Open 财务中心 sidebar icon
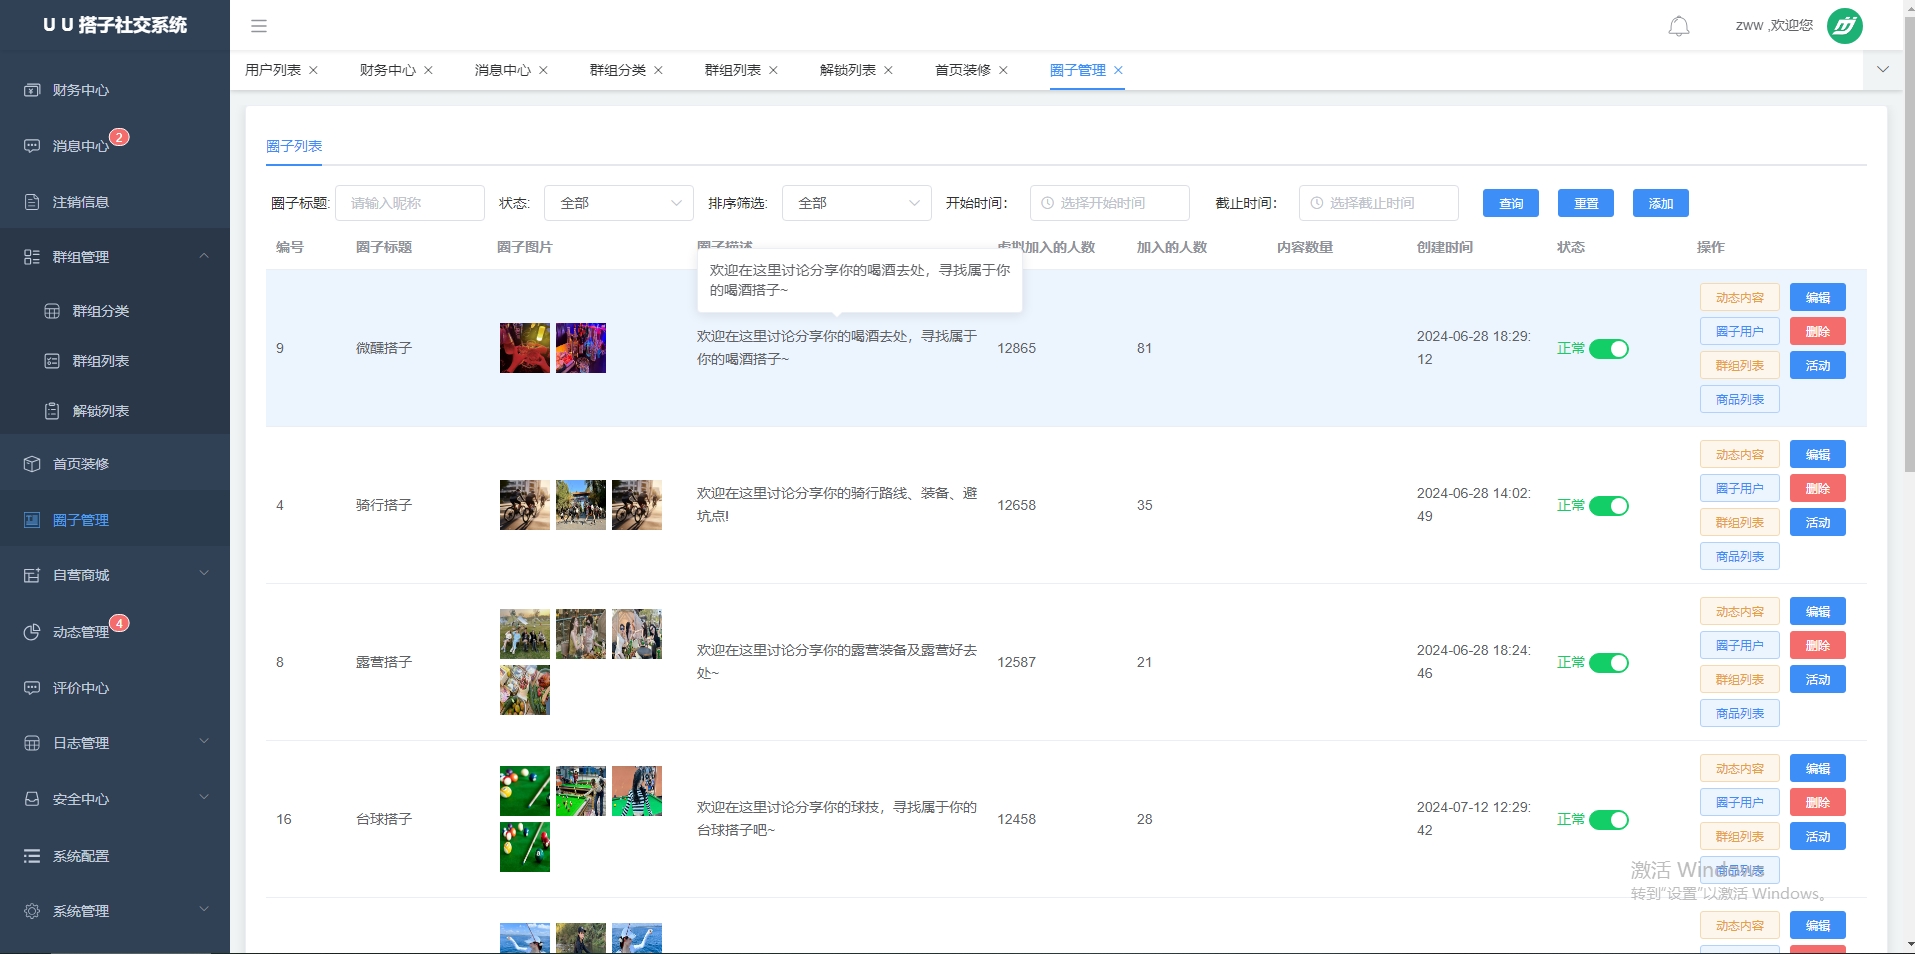The width and height of the screenshot is (1915, 954). click(32, 90)
